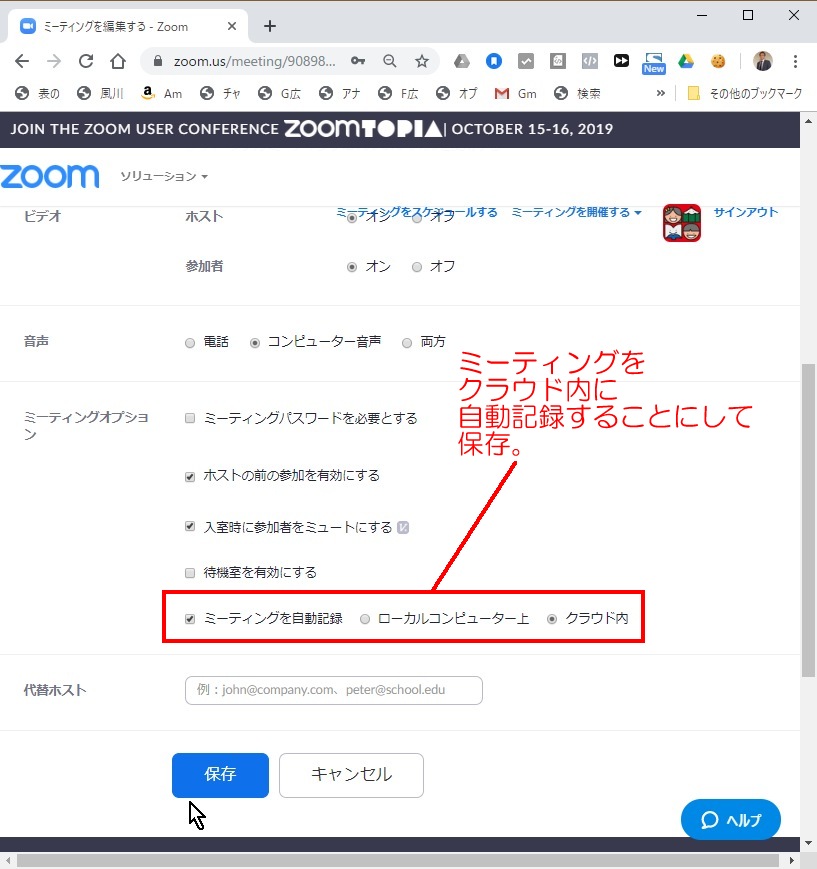This screenshot has width=817, height=869.
Task: Click the Zoomtopia conference banner
Action: click(x=400, y=129)
